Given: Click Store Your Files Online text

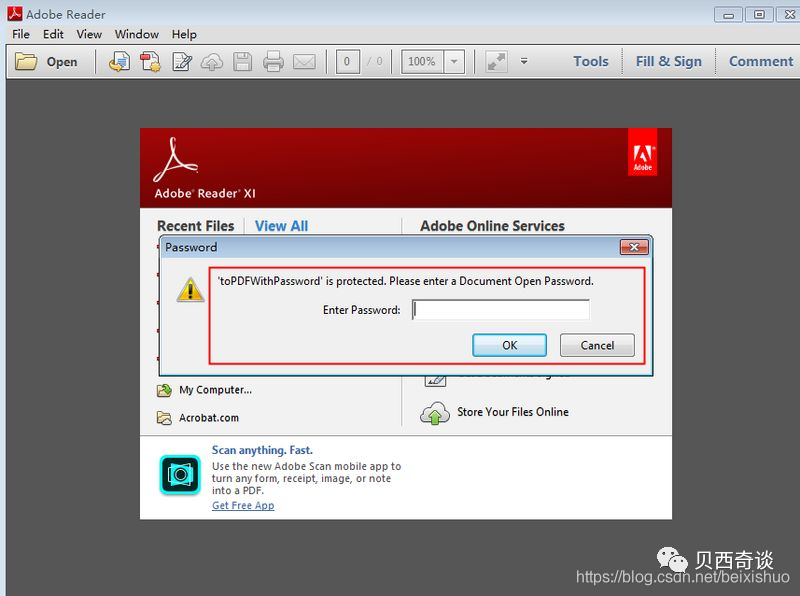Looking at the screenshot, I should tap(513, 412).
